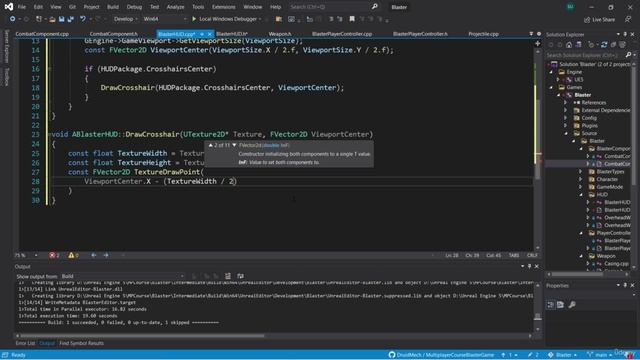Navigate backward using the toolbar arrow
Viewport: 640px width, 360px height.
pos(13,19)
